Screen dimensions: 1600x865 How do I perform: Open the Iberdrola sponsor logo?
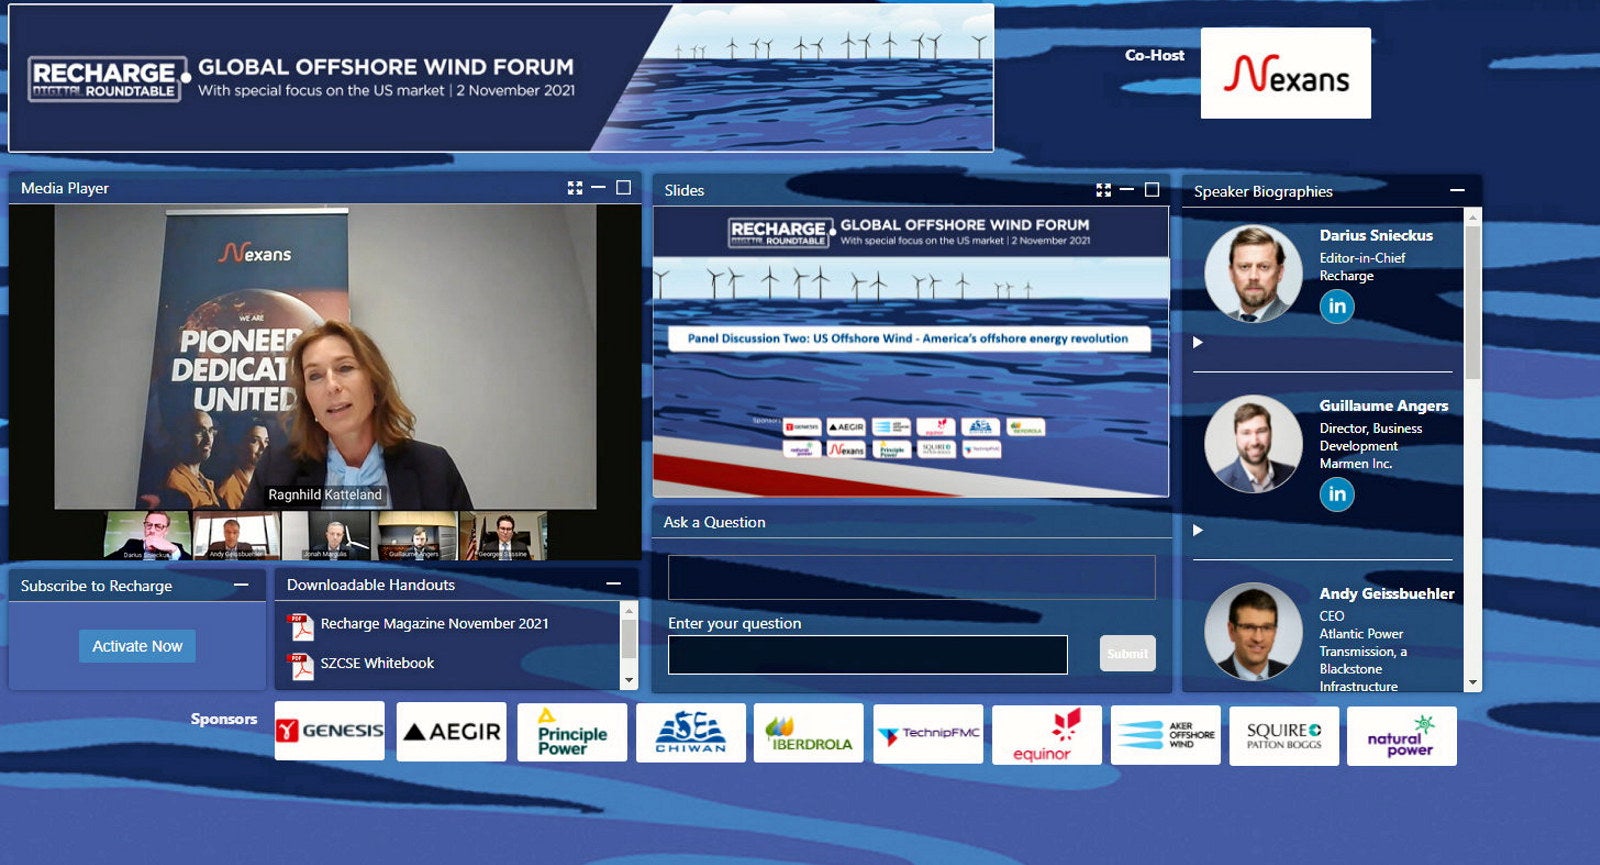(808, 733)
